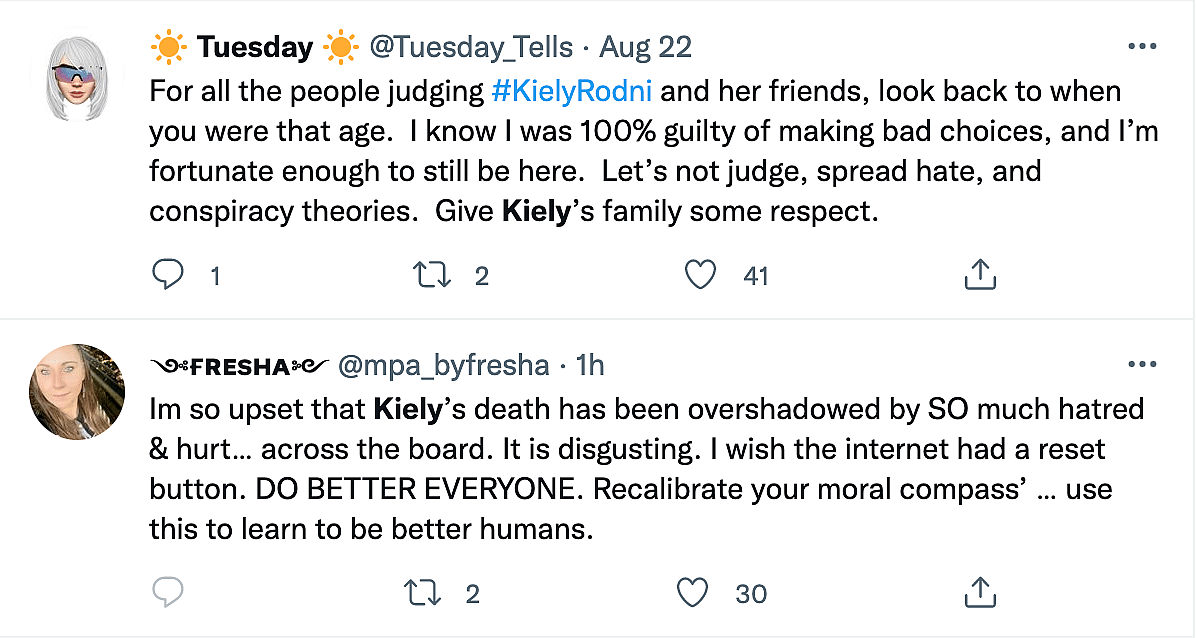Open the Tuesday display name profile

click(254, 46)
